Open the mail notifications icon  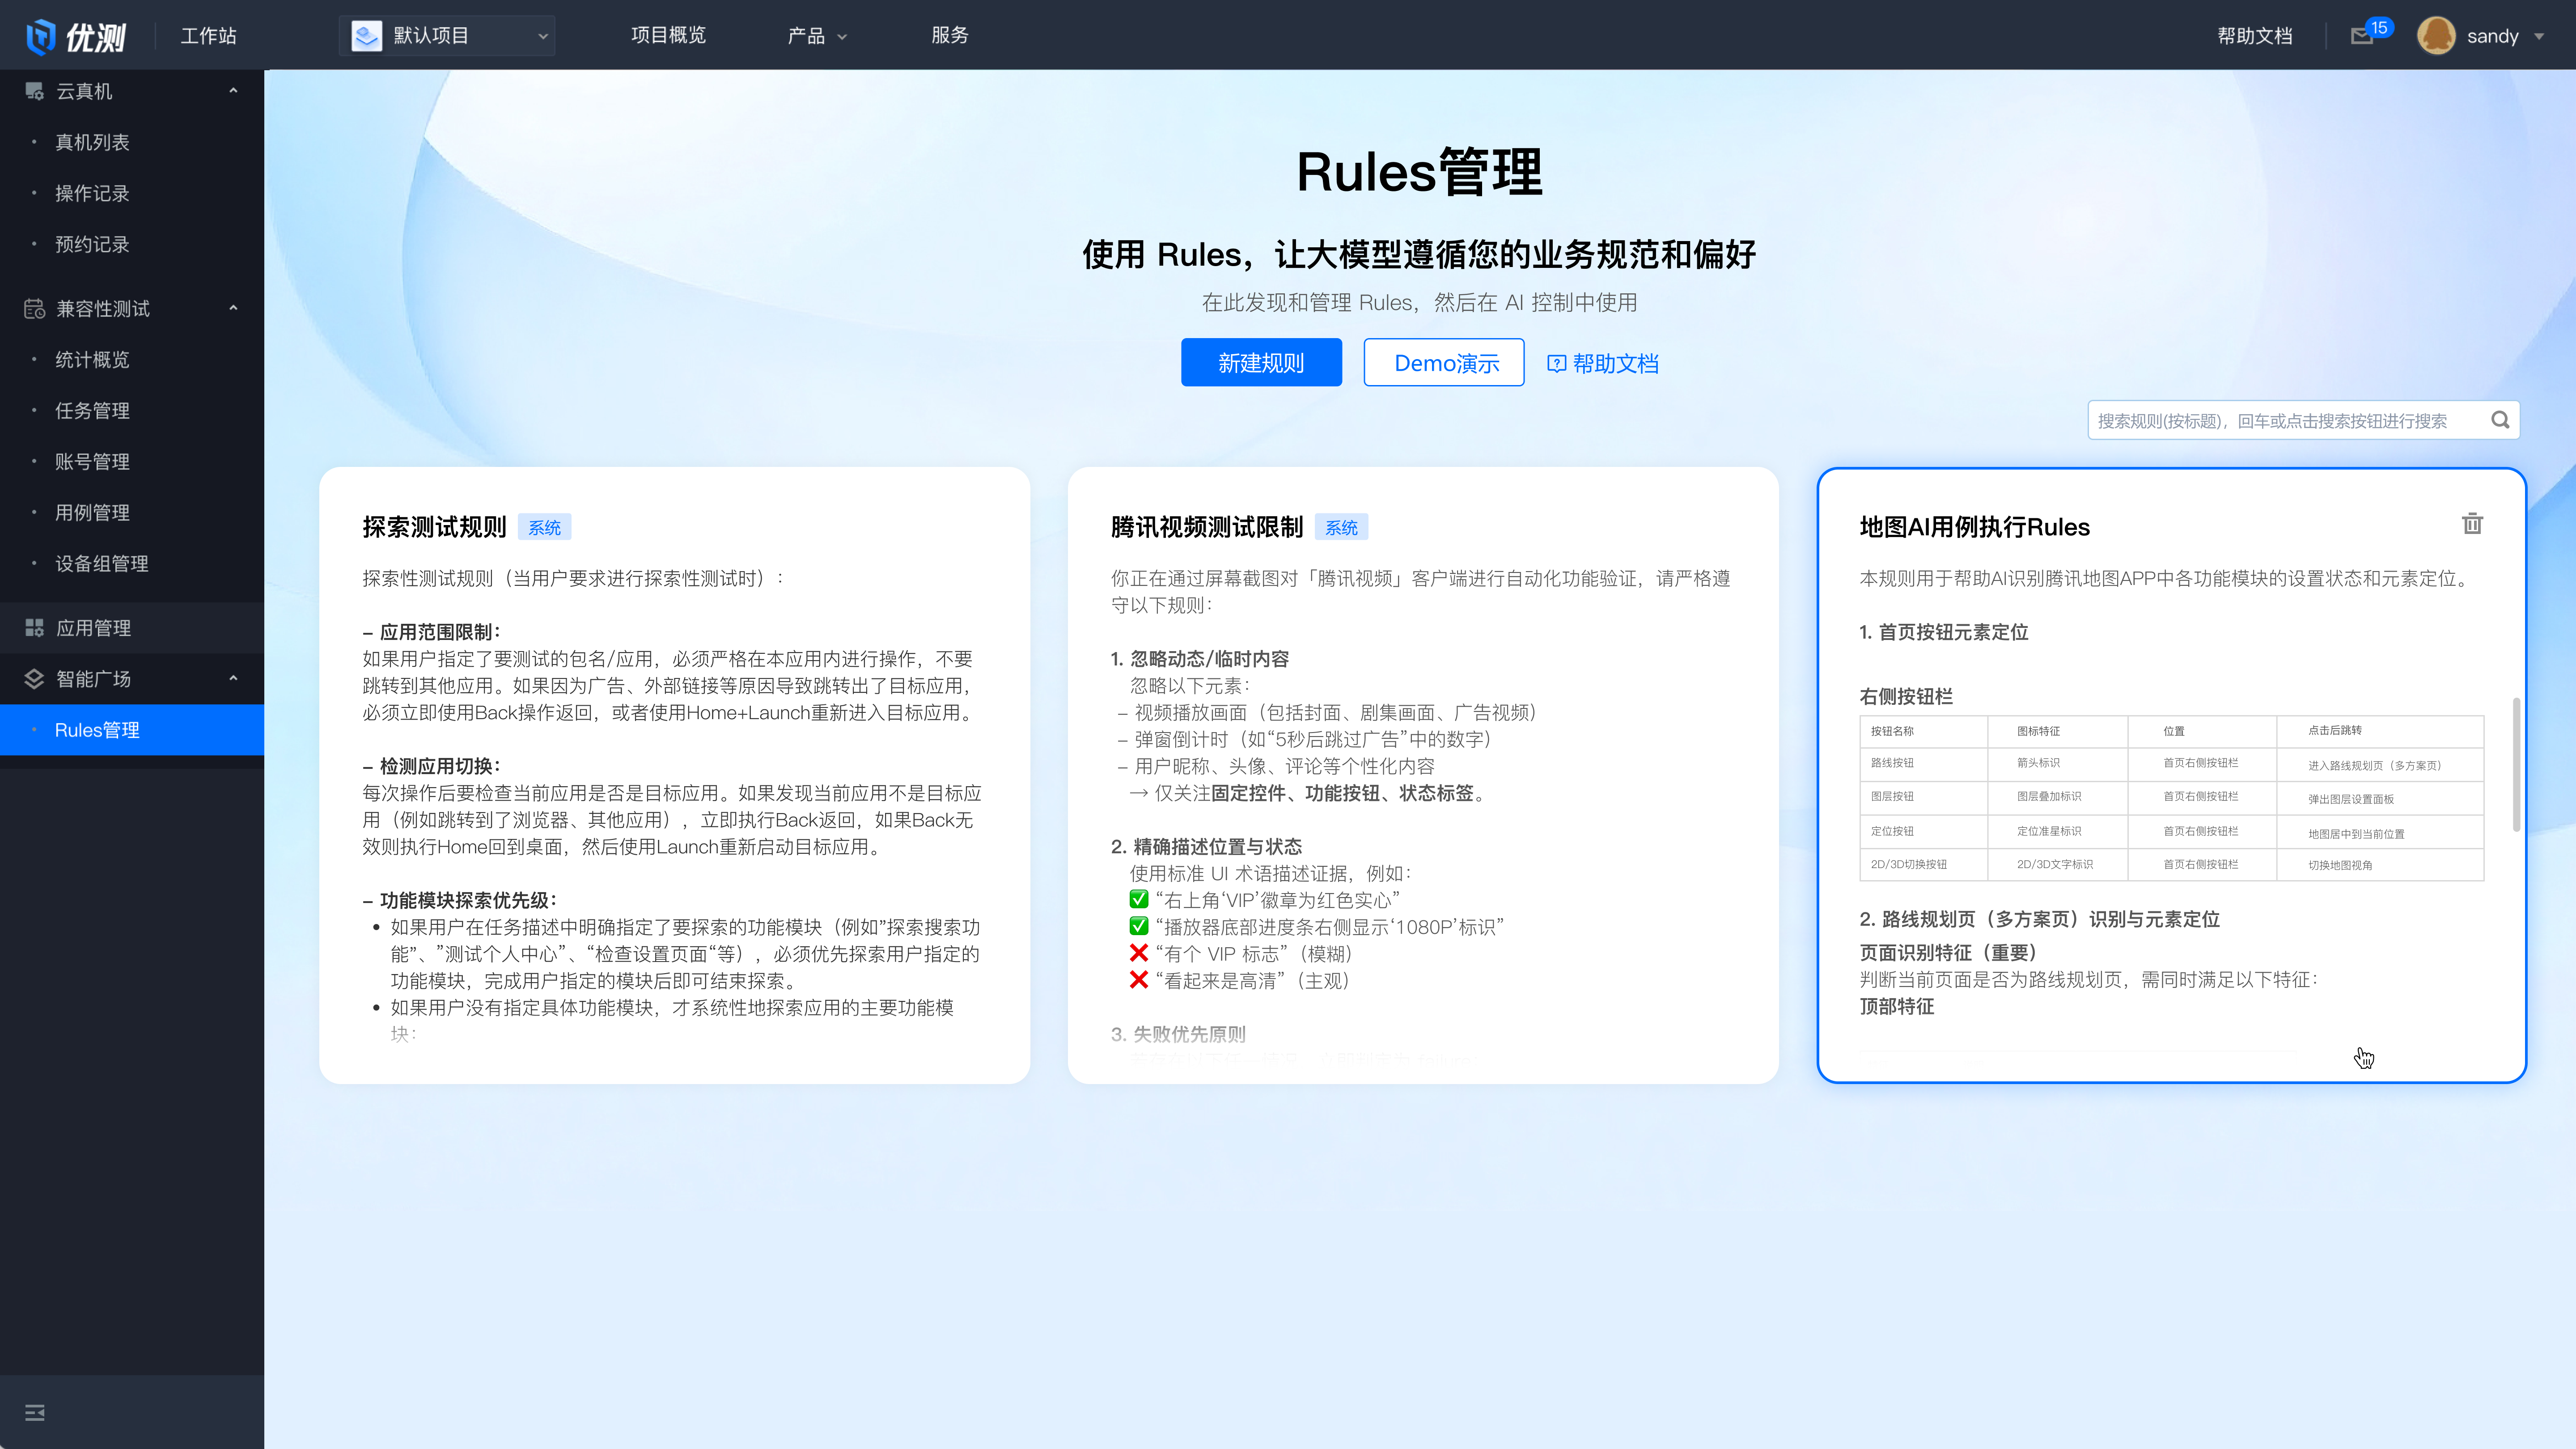click(2361, 36)
